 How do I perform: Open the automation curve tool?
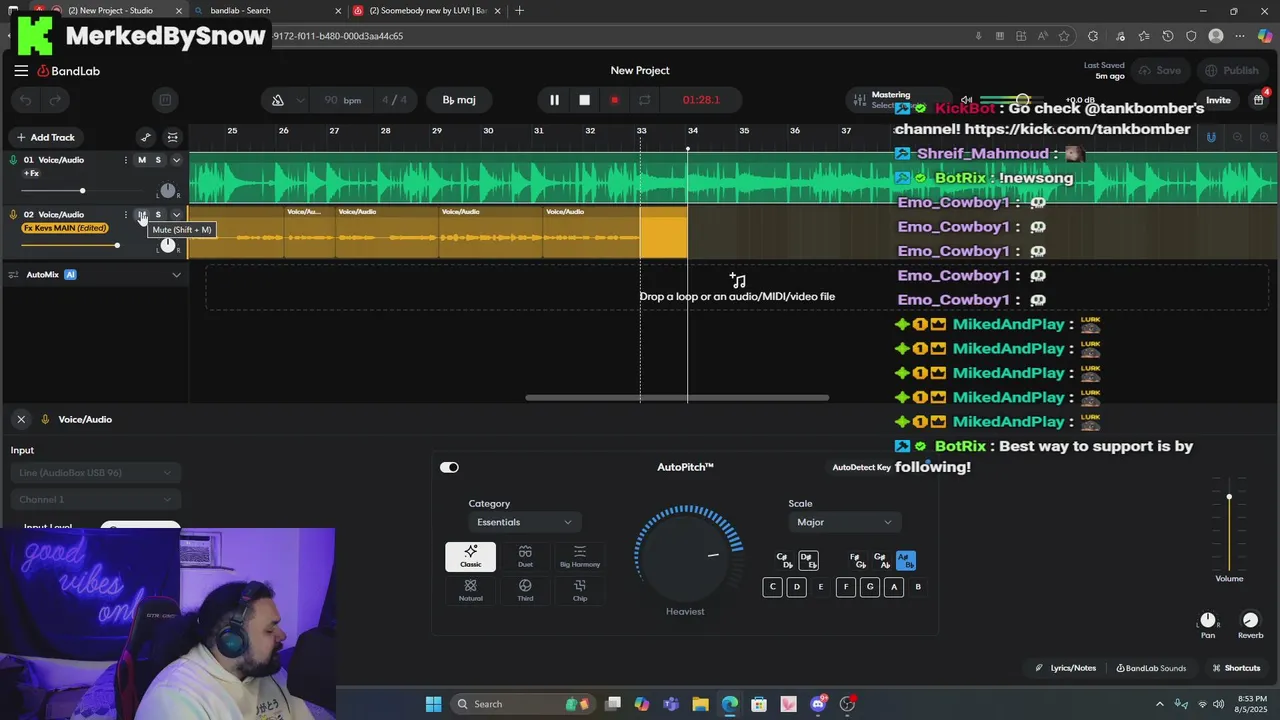point(146,137)
